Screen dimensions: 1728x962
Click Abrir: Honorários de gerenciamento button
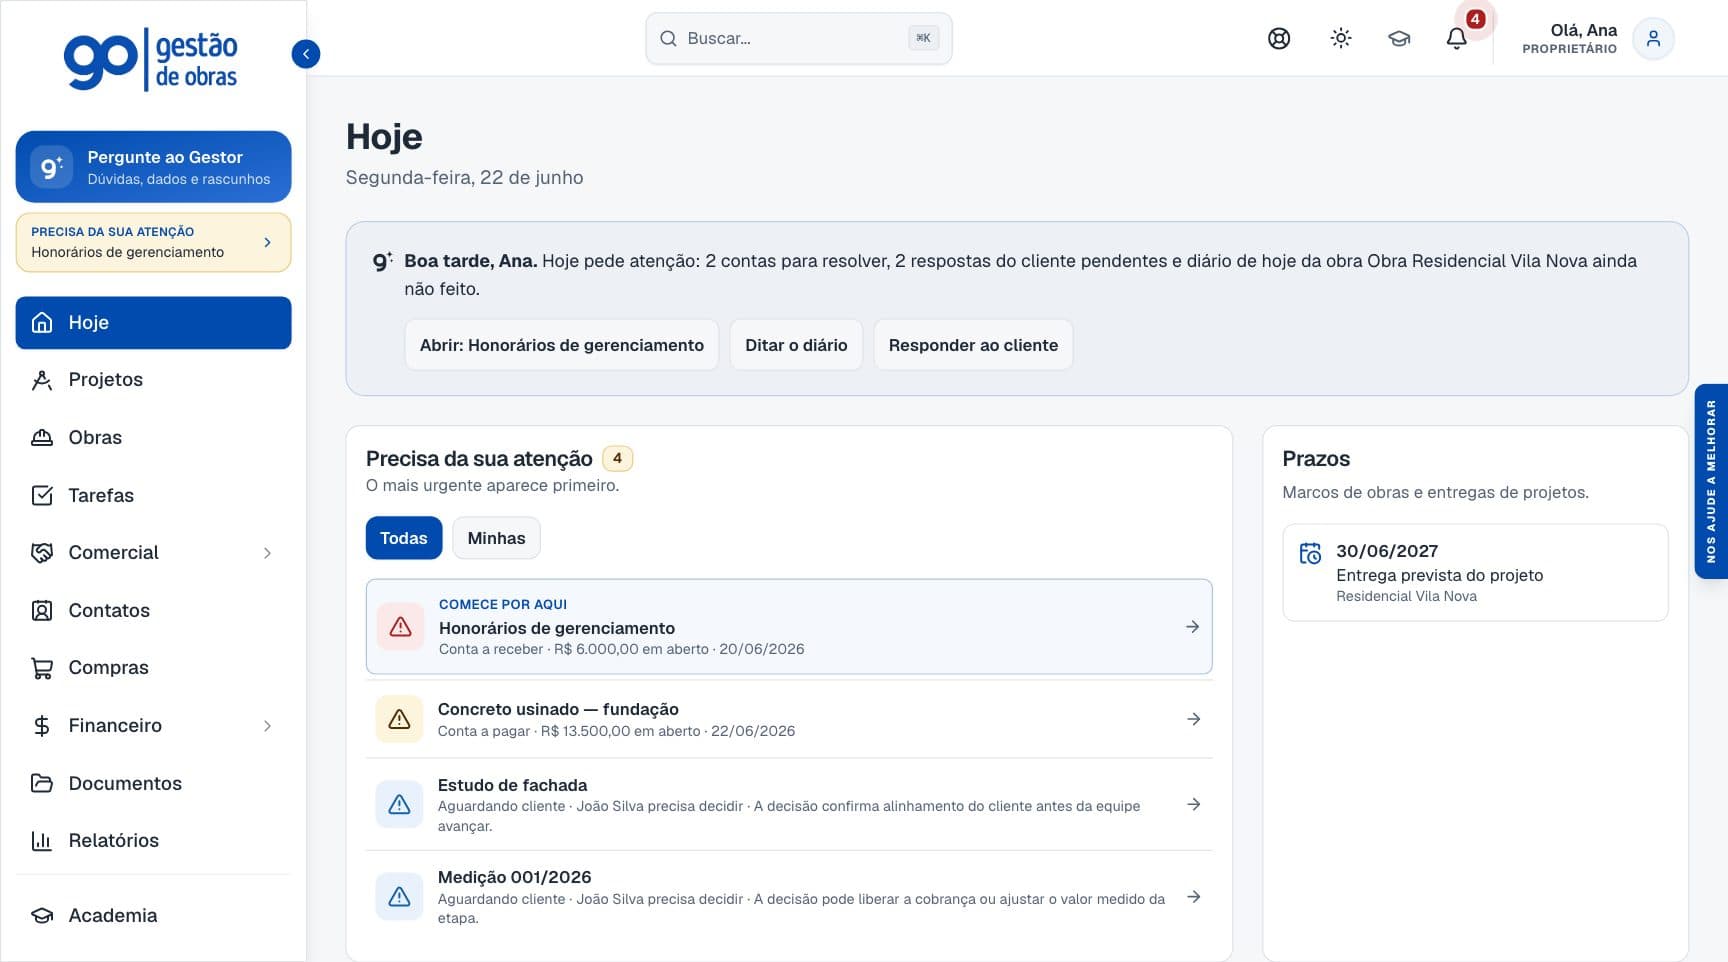[562, 345]
